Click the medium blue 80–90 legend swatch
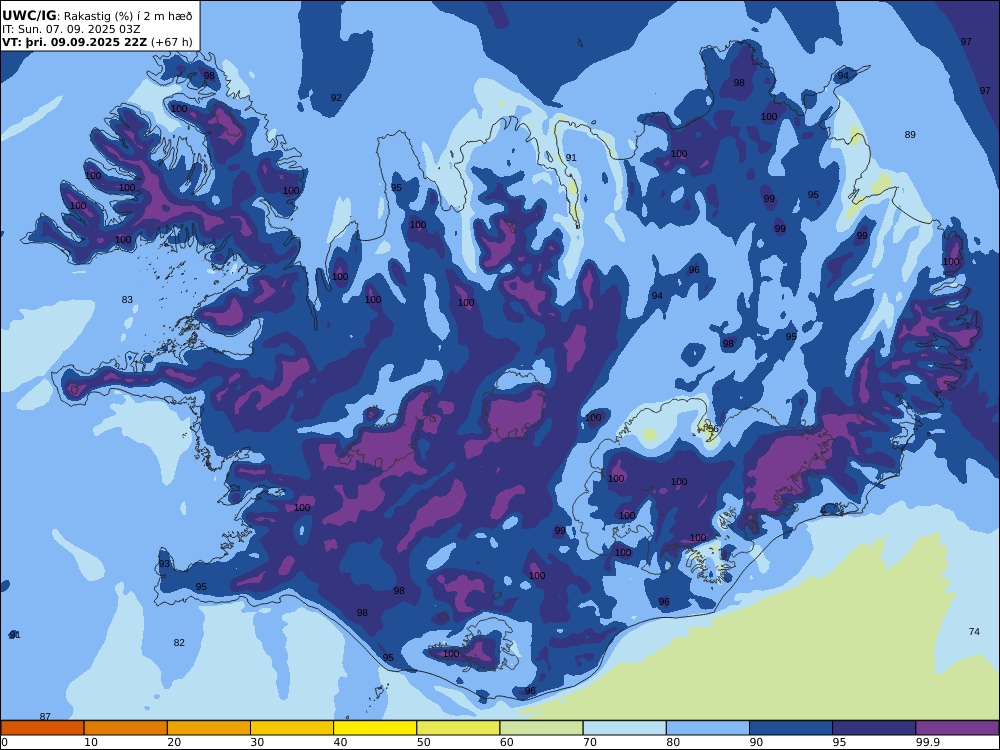Screen dimensions: 1000x750 coord(708,728)
